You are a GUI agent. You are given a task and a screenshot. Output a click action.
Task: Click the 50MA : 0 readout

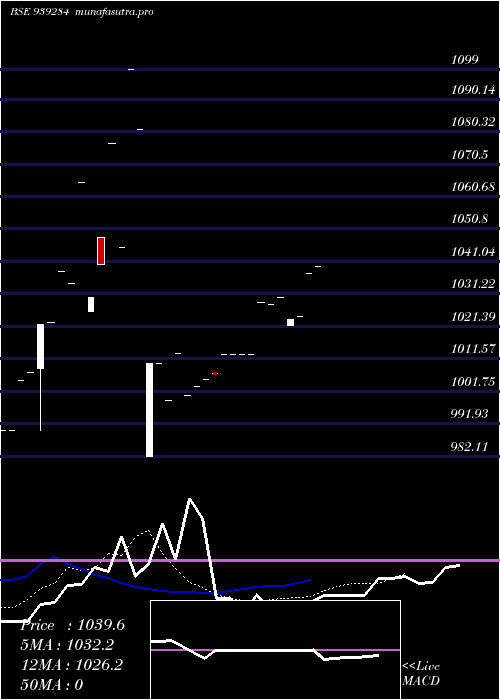pyautogui.click(x=52, y=684)
